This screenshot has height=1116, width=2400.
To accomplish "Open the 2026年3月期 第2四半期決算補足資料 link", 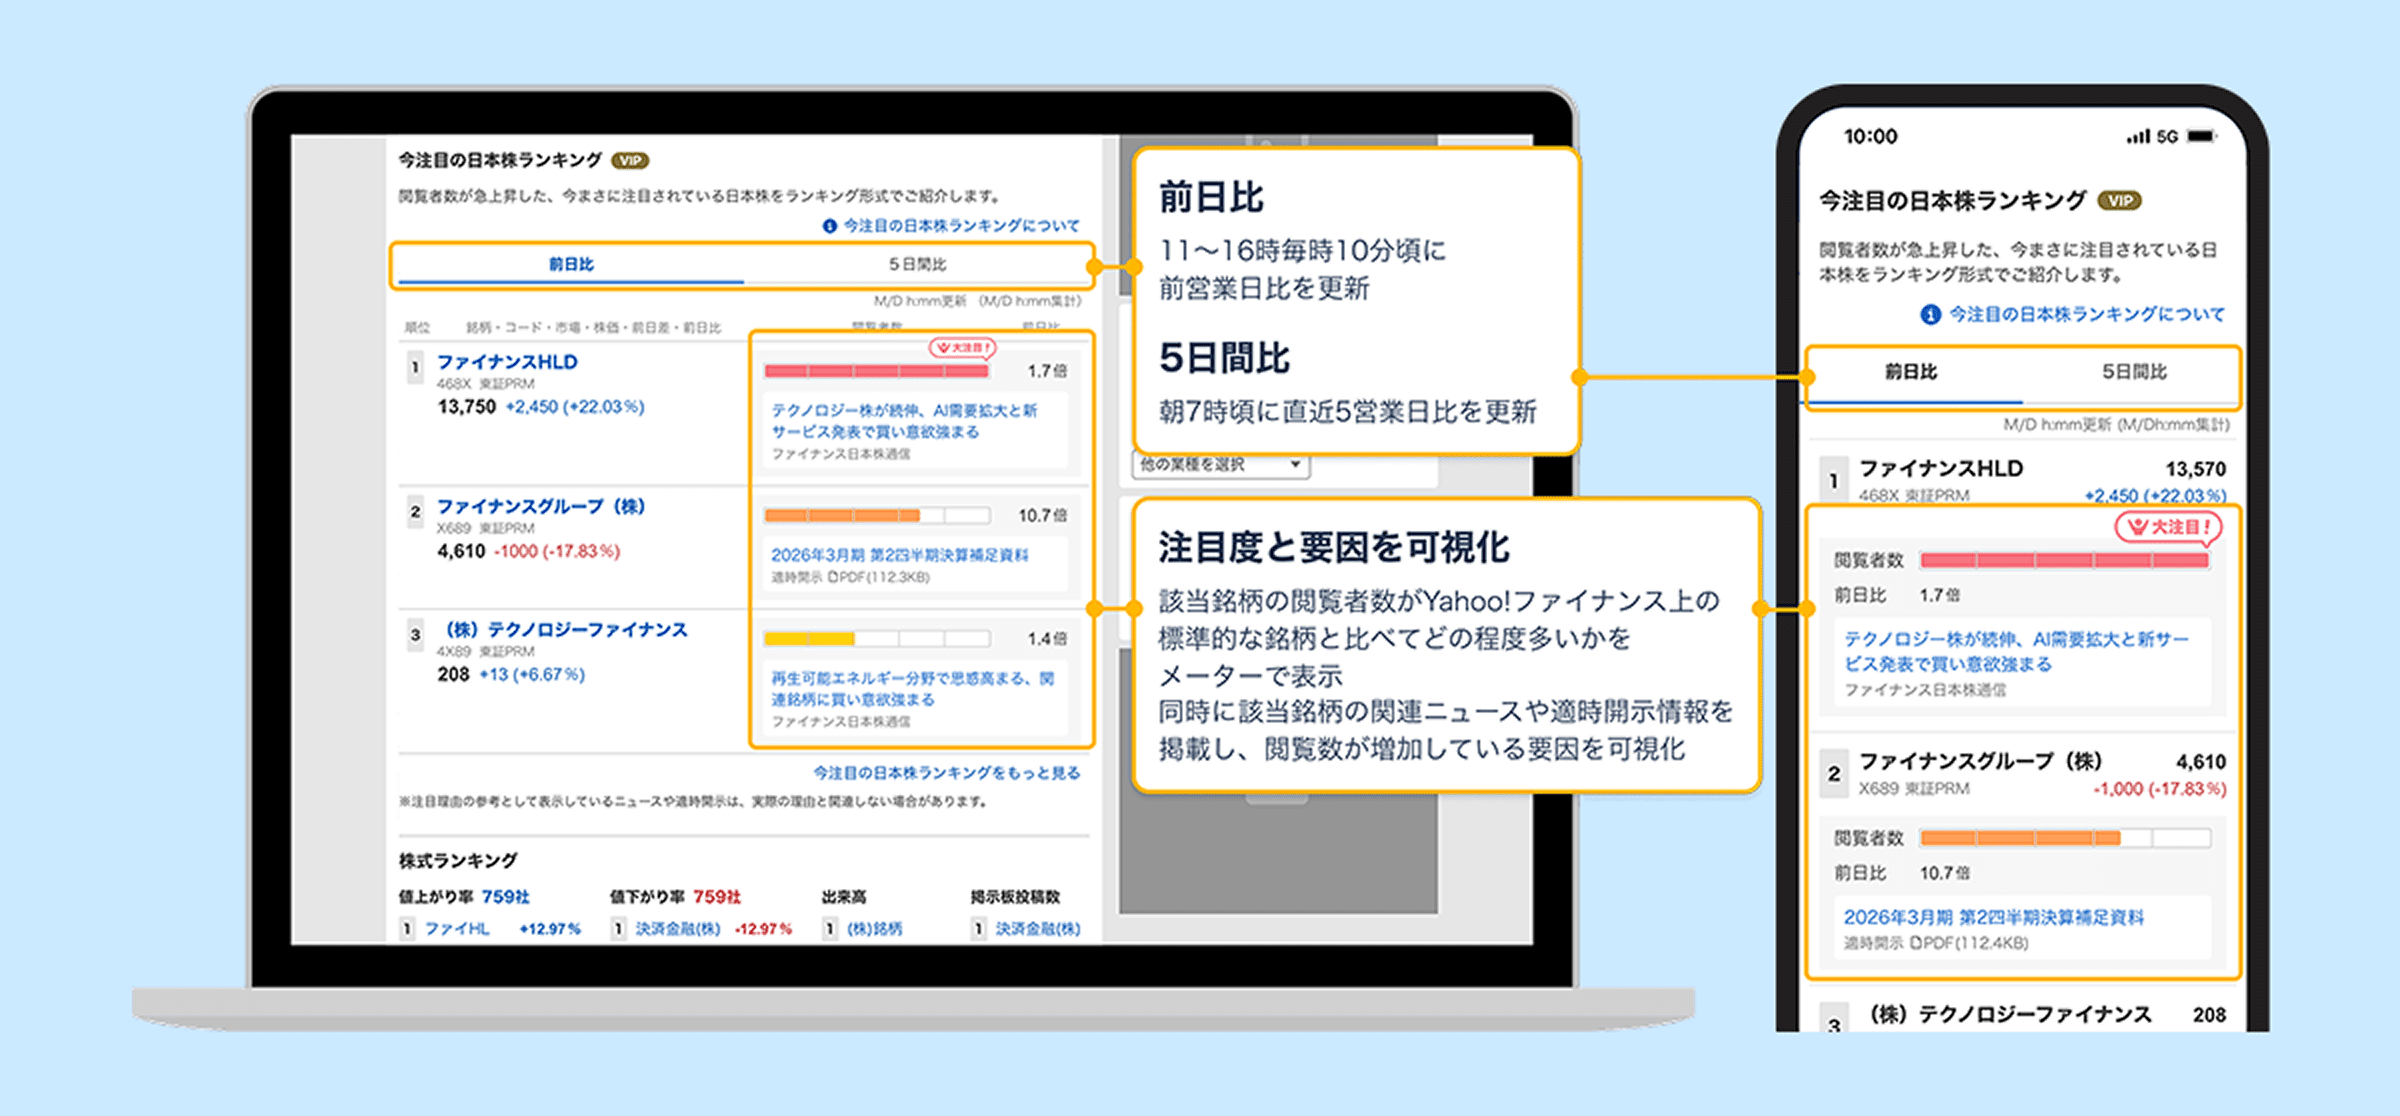I will [901, 552].
